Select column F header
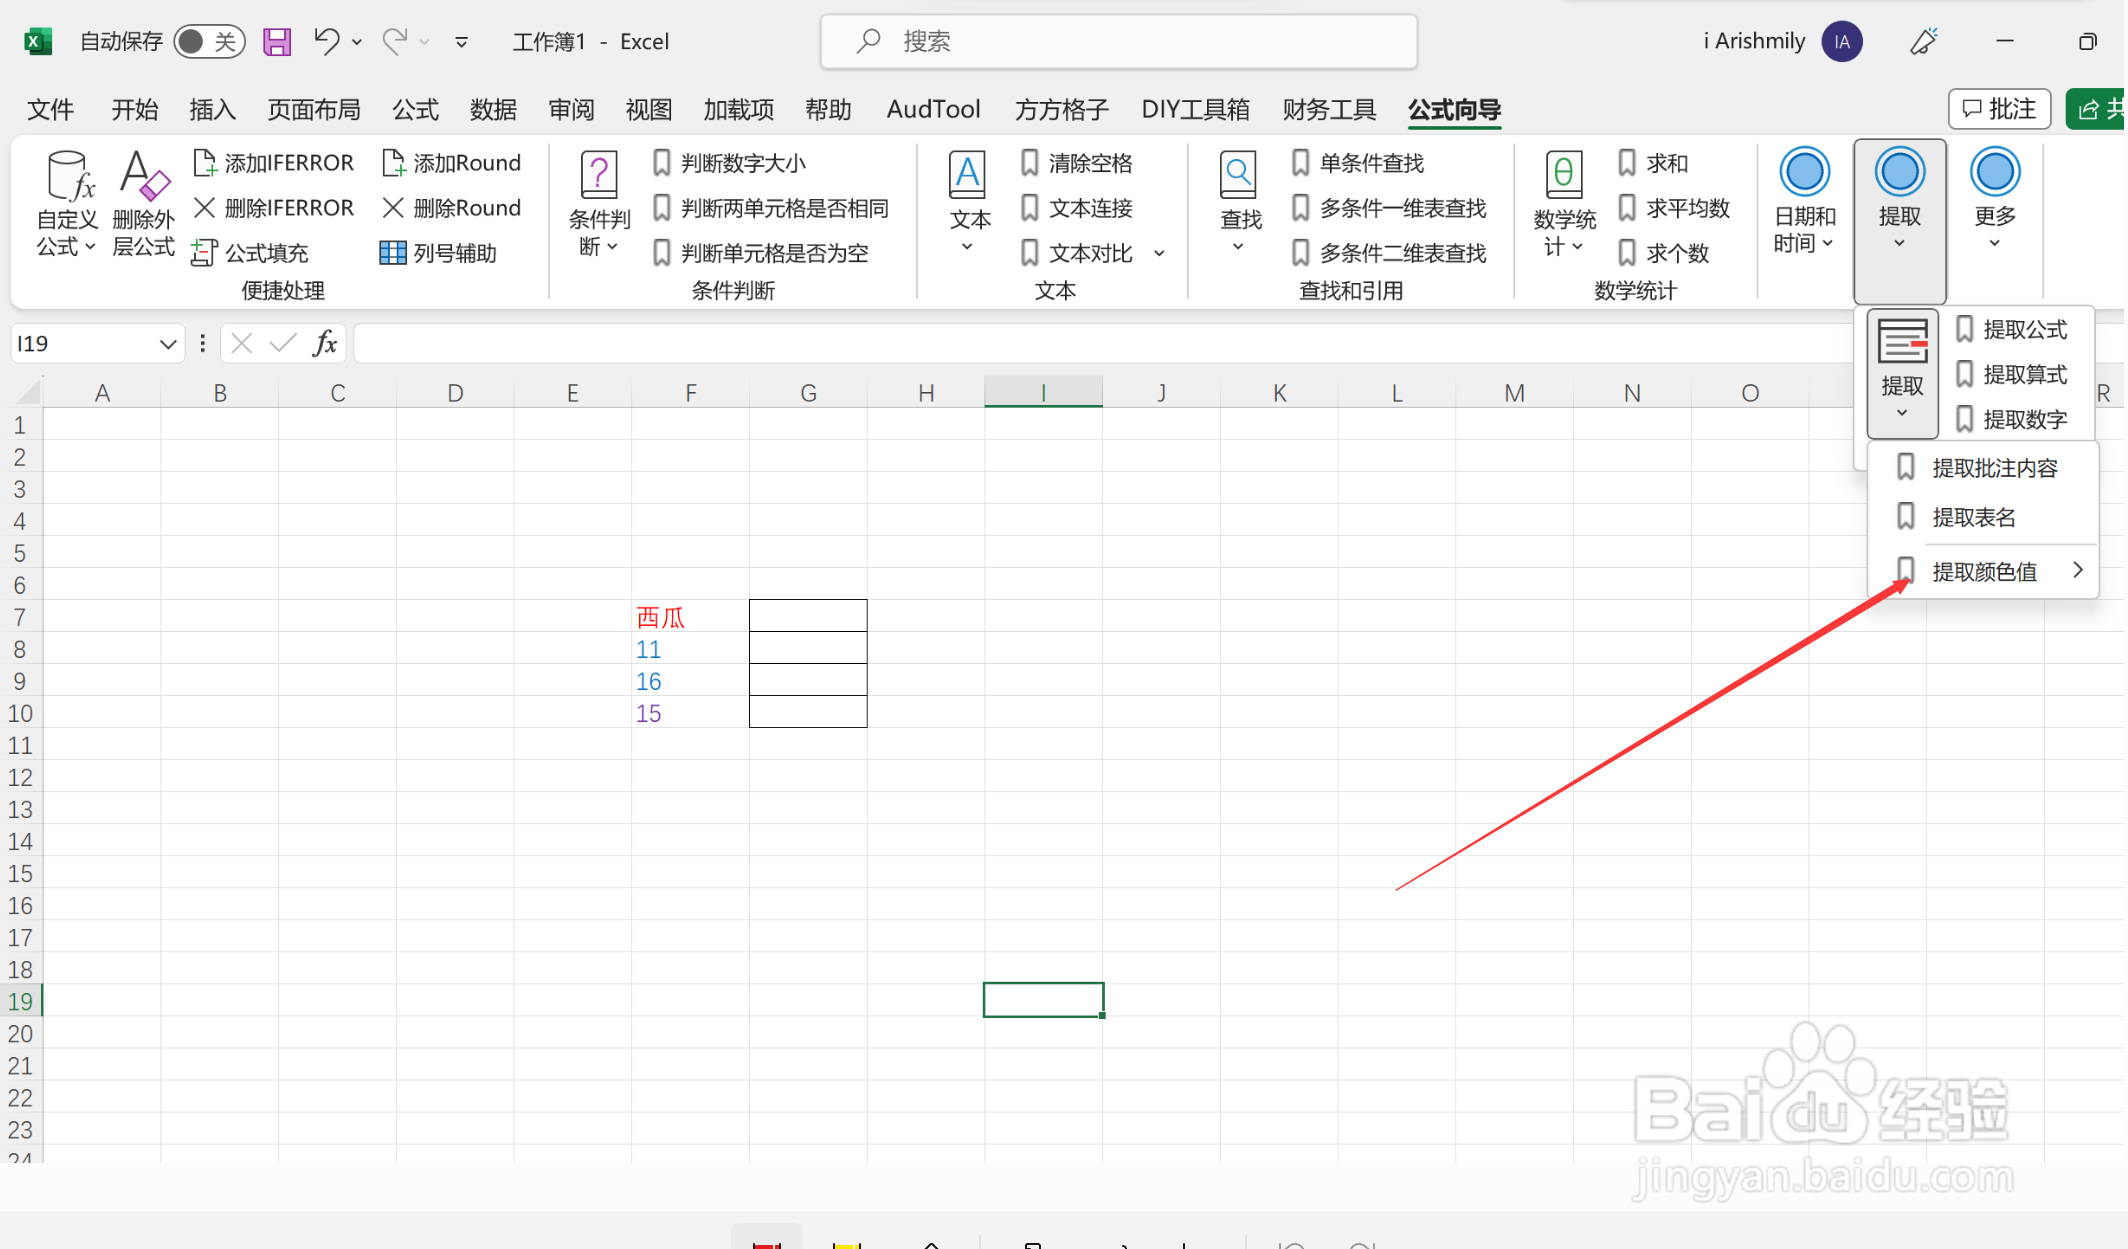Viewport: 2128px width, 1249px height. click(x=690, y=393)
